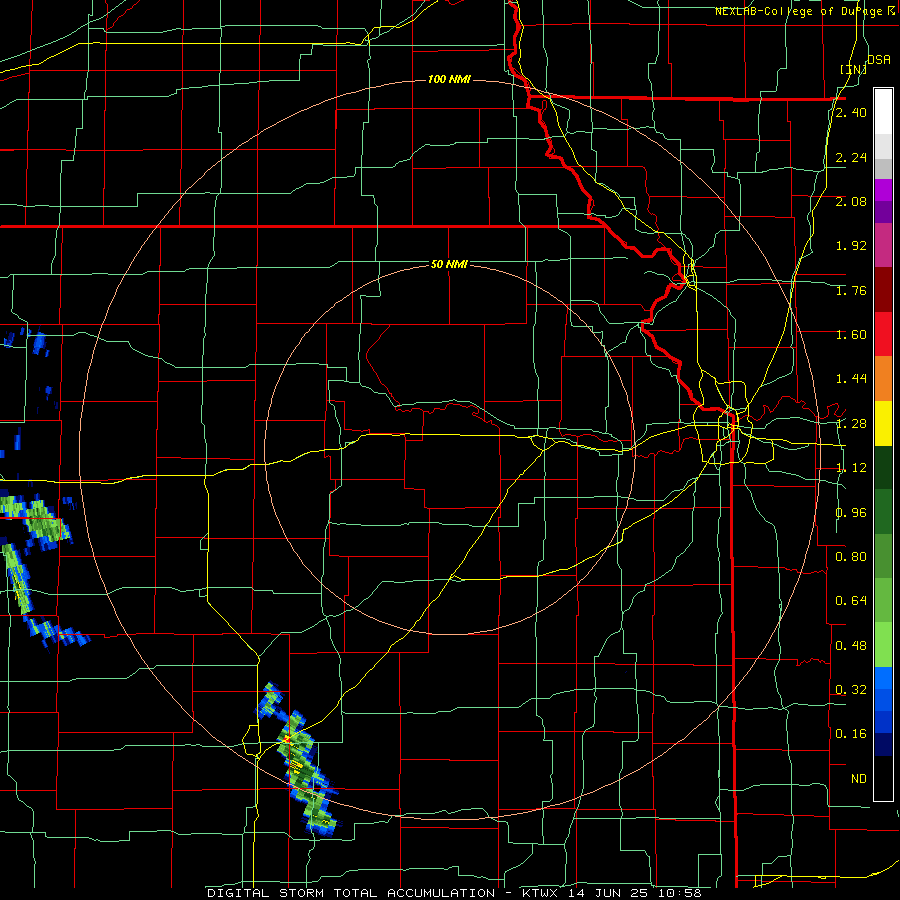The image size is (900, 900).
Task: Click the "[IN]" units label
Action: [x=853, y=69]
